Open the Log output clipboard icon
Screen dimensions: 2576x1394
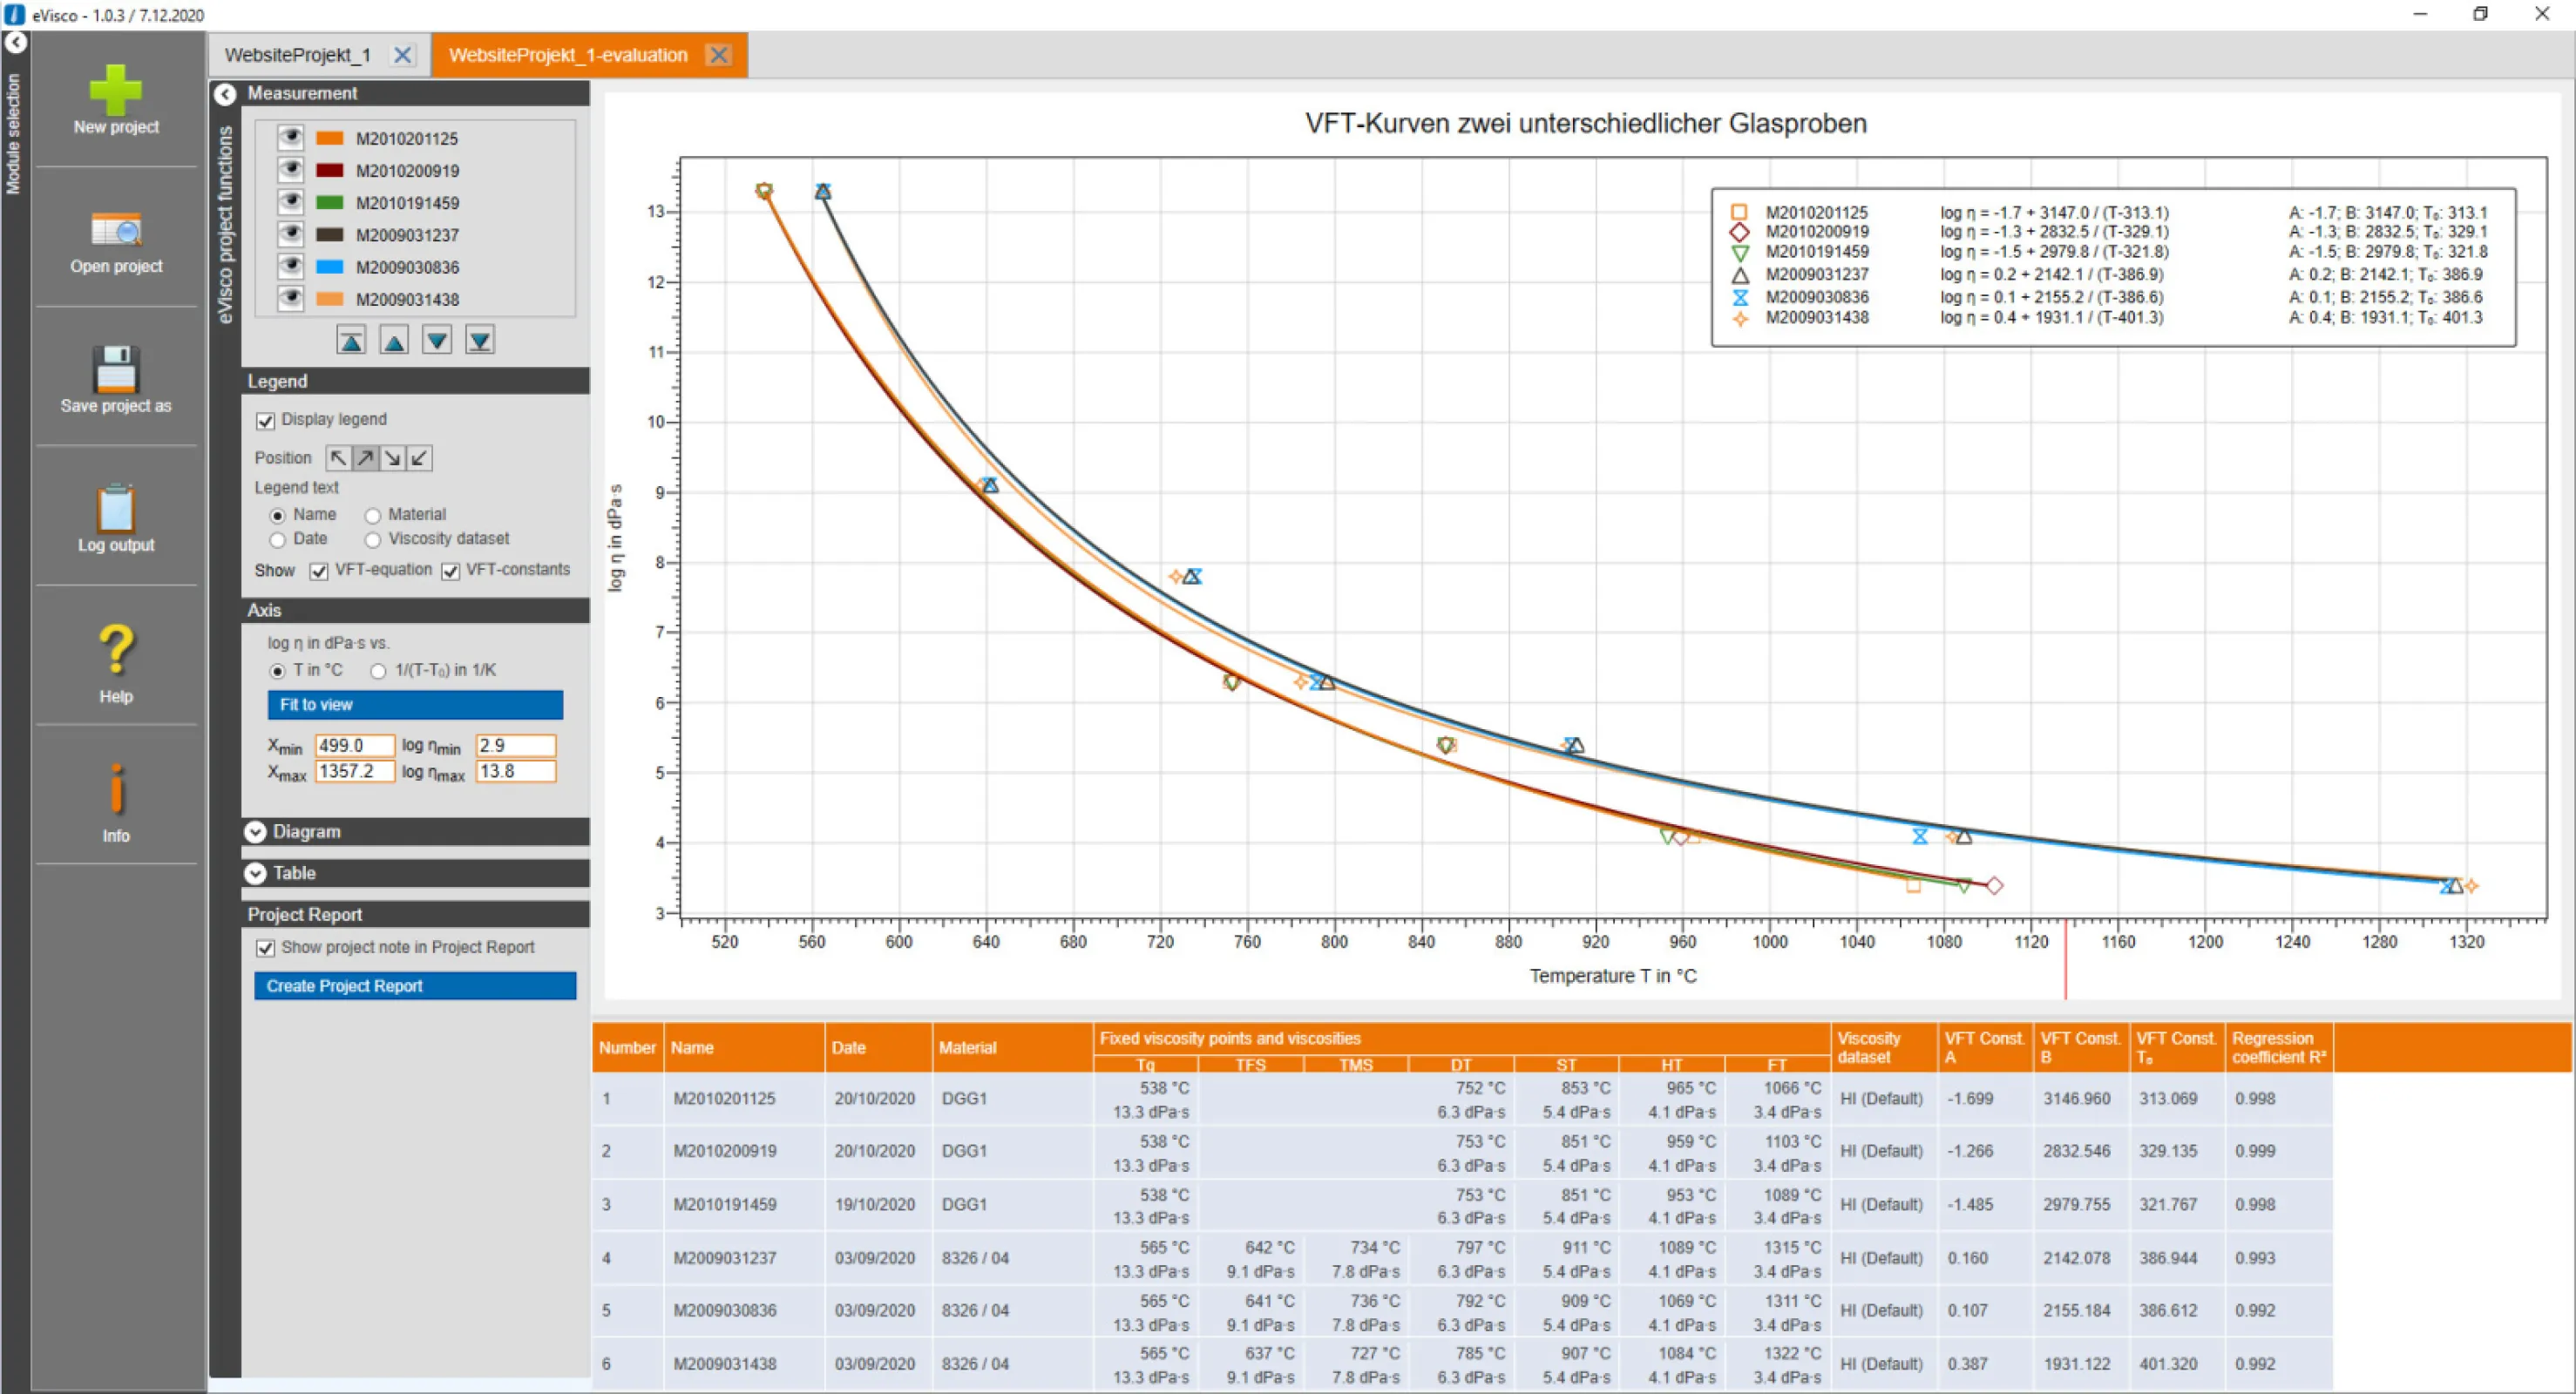[115, 508]
